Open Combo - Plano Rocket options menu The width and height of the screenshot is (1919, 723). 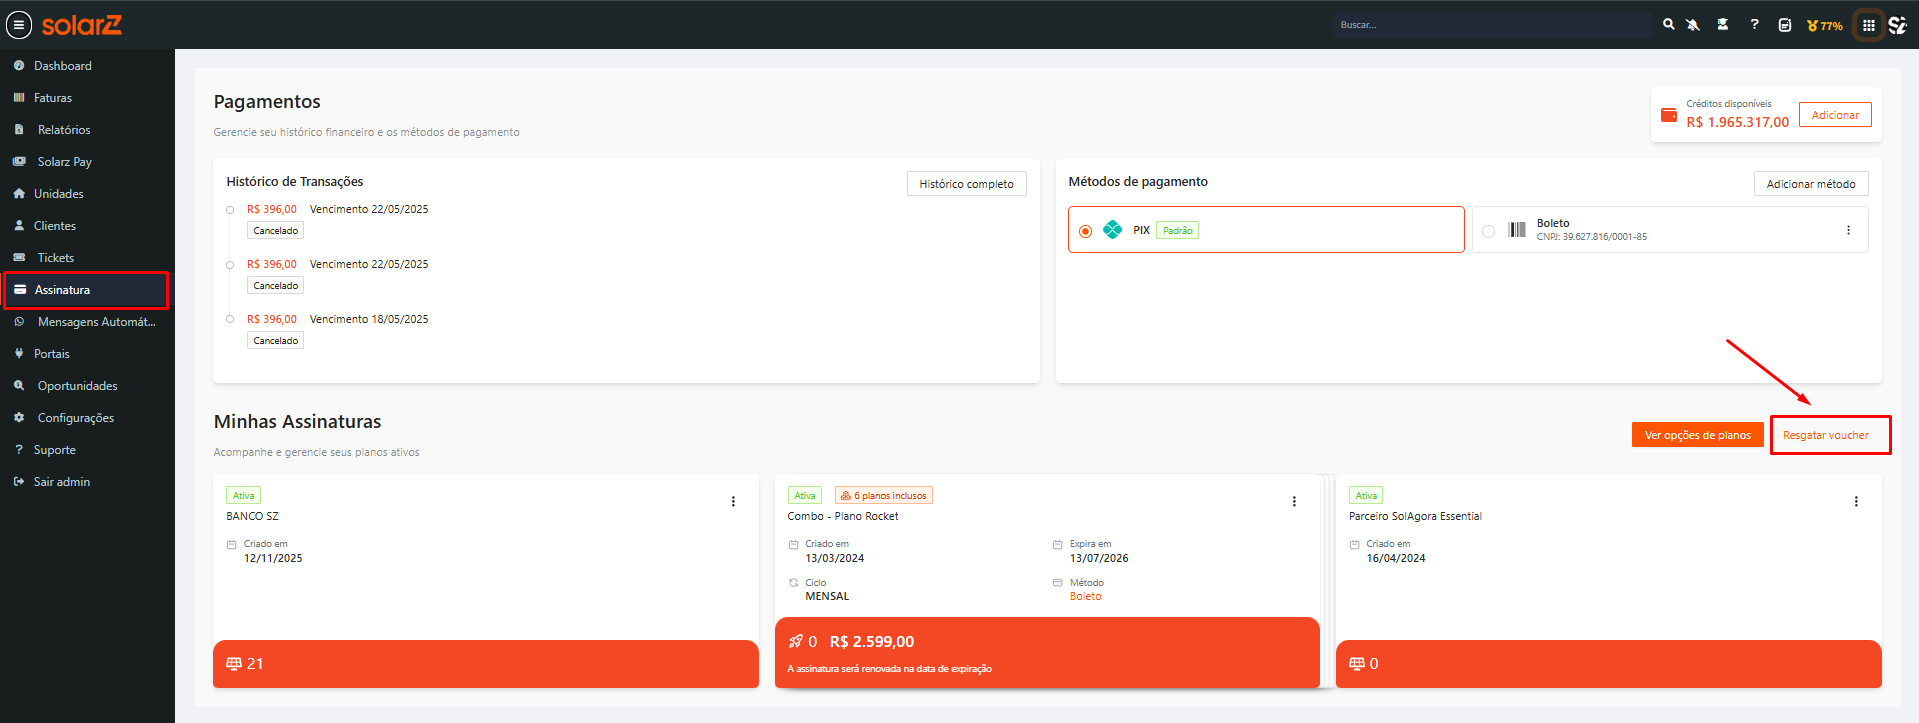[1294, 502]
